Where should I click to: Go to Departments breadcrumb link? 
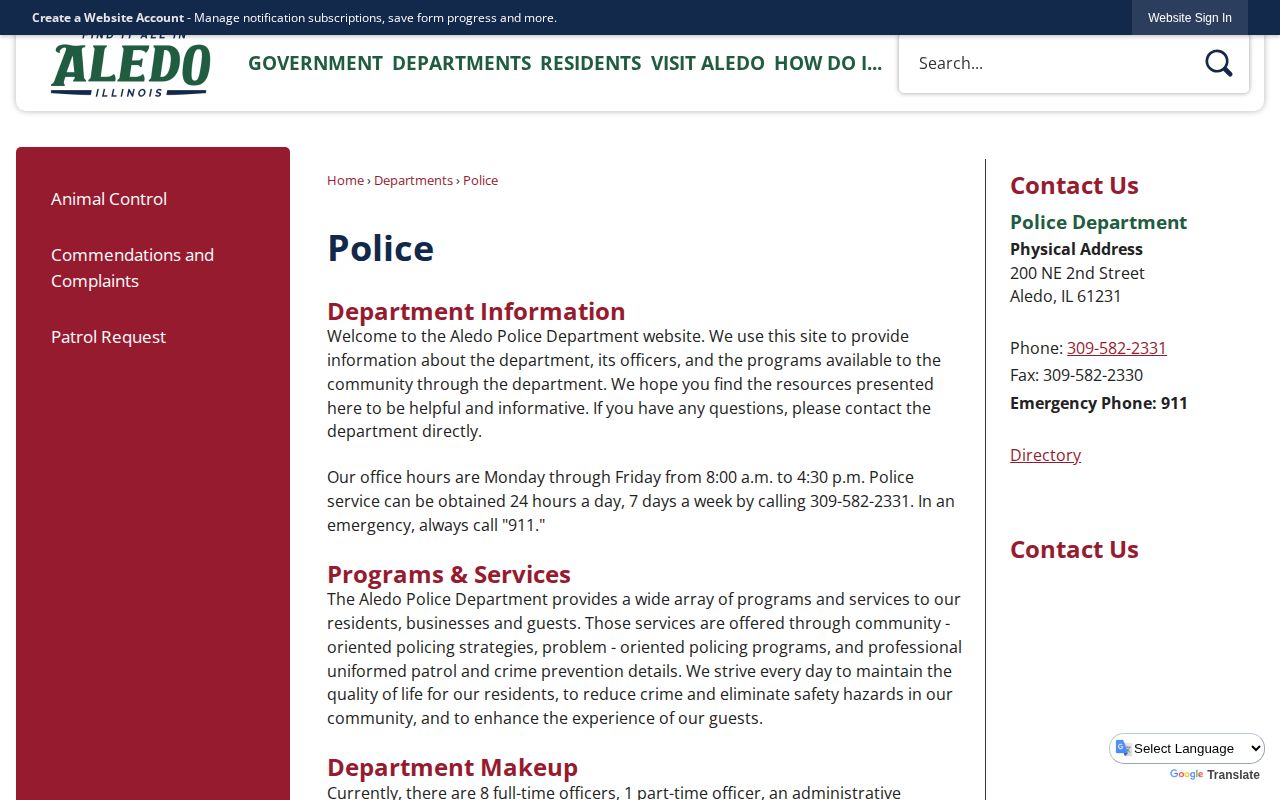point(413,180)
